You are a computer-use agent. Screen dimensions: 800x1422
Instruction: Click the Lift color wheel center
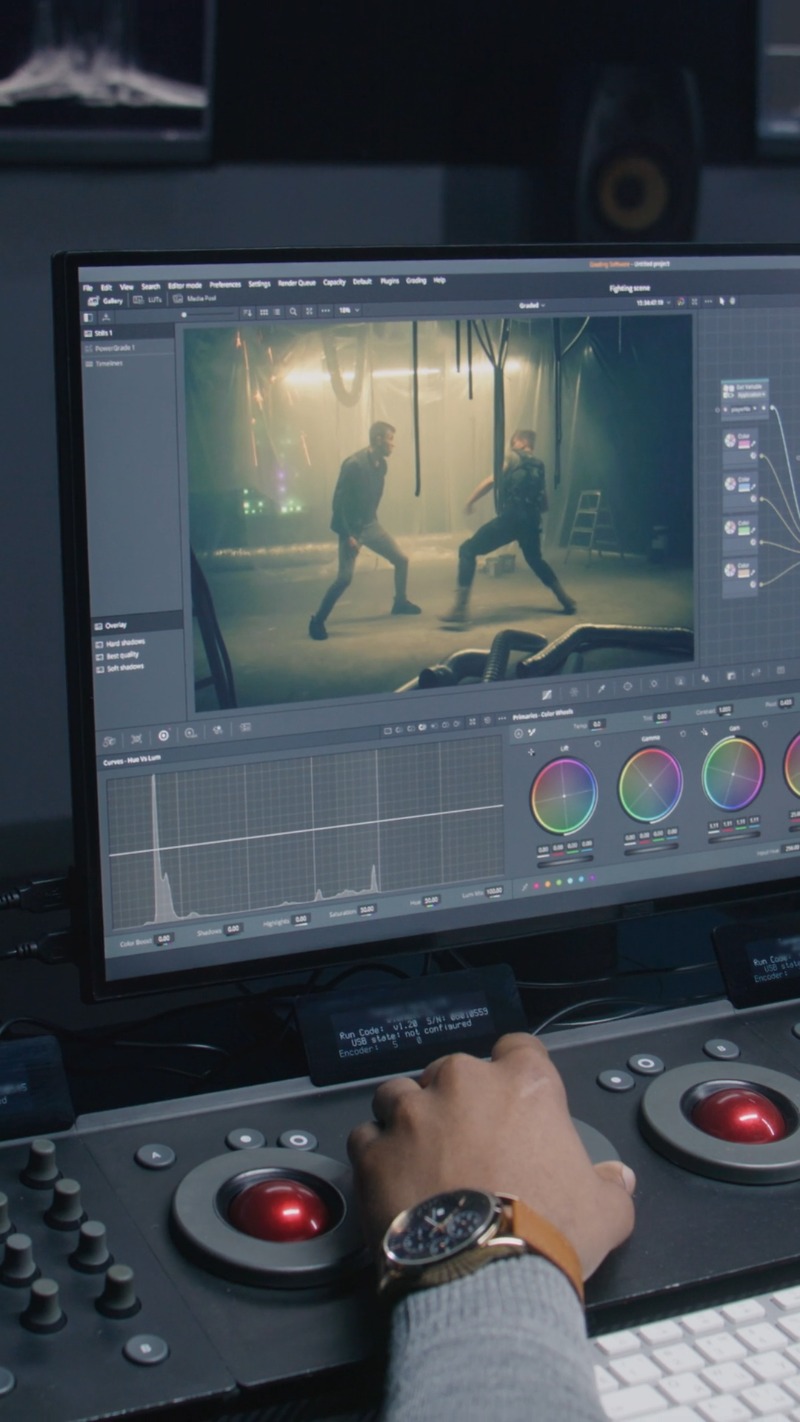564,796
